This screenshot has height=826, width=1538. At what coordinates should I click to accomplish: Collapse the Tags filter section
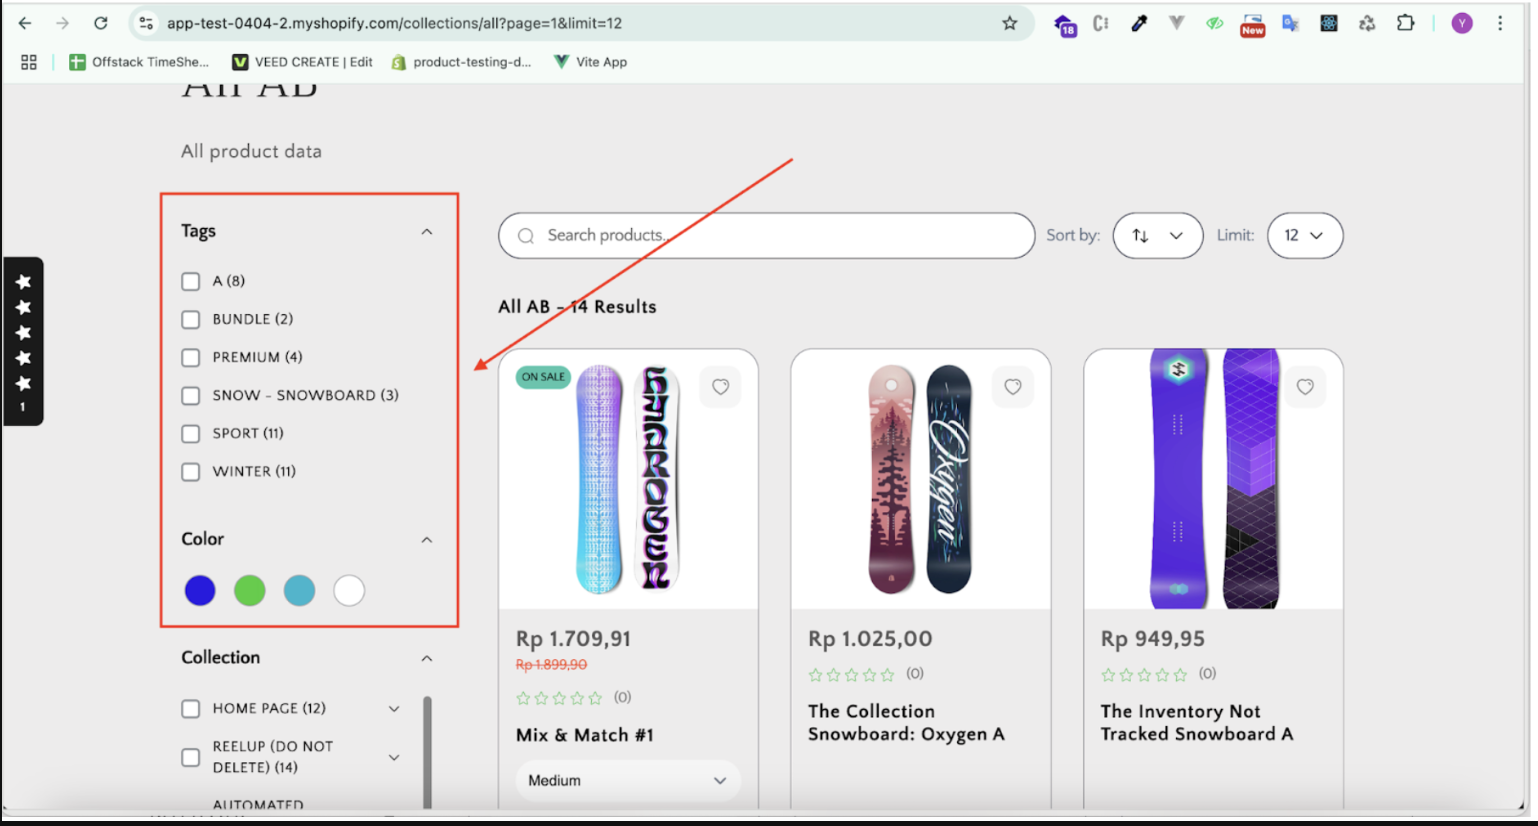coord(427,232)
